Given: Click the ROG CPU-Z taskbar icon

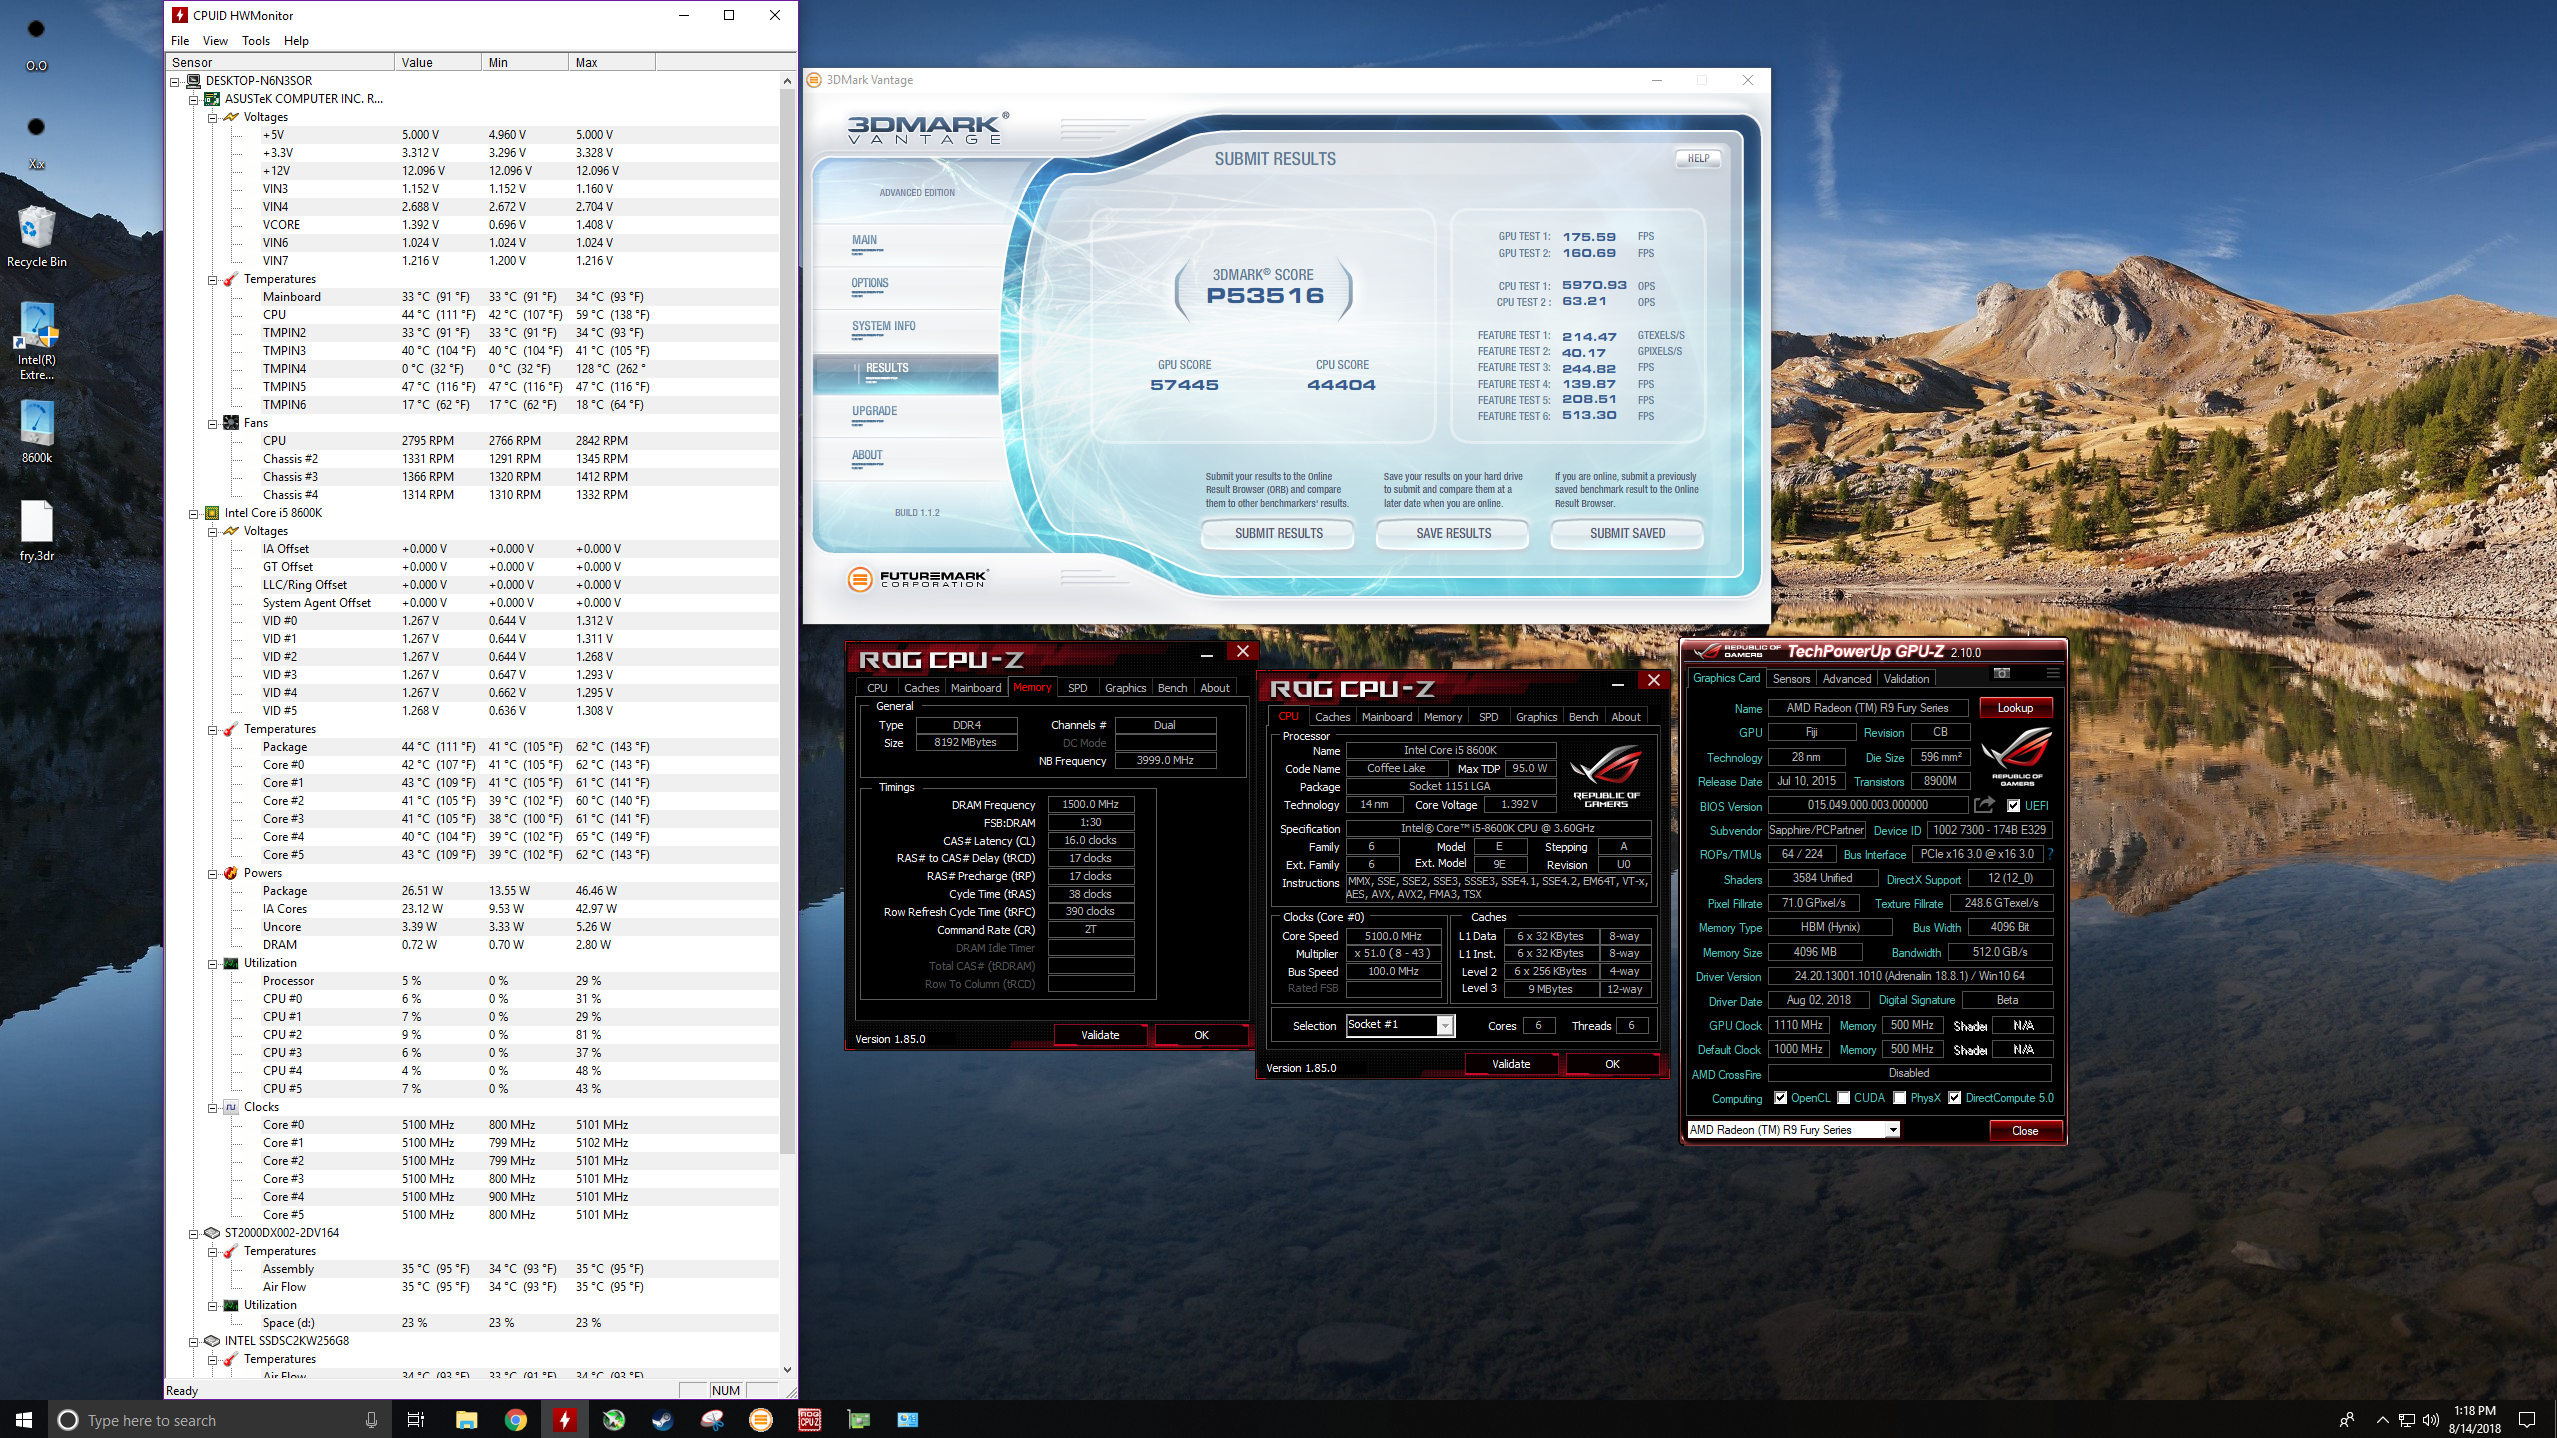Looking at the screenshot, I should tap(810, 1420).
